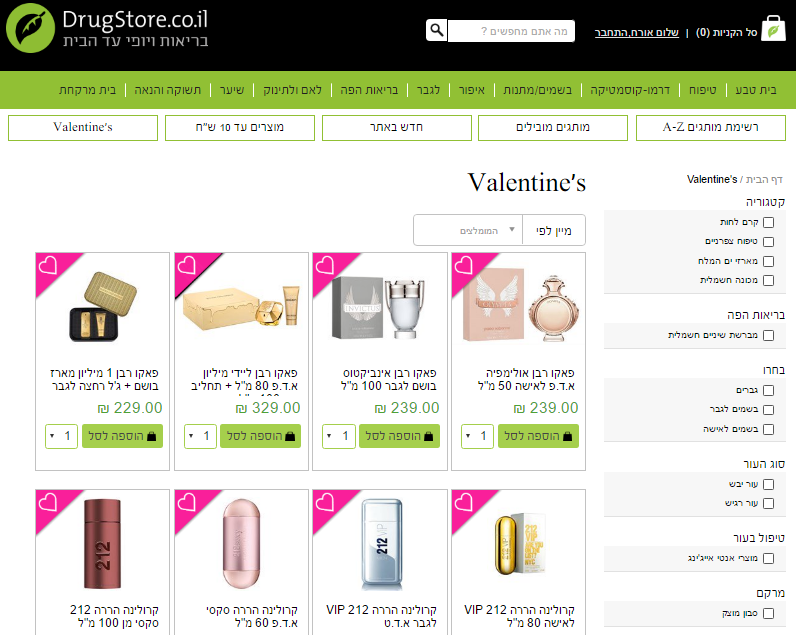Click heart icon on 1 Million gift set

point(48,265)
